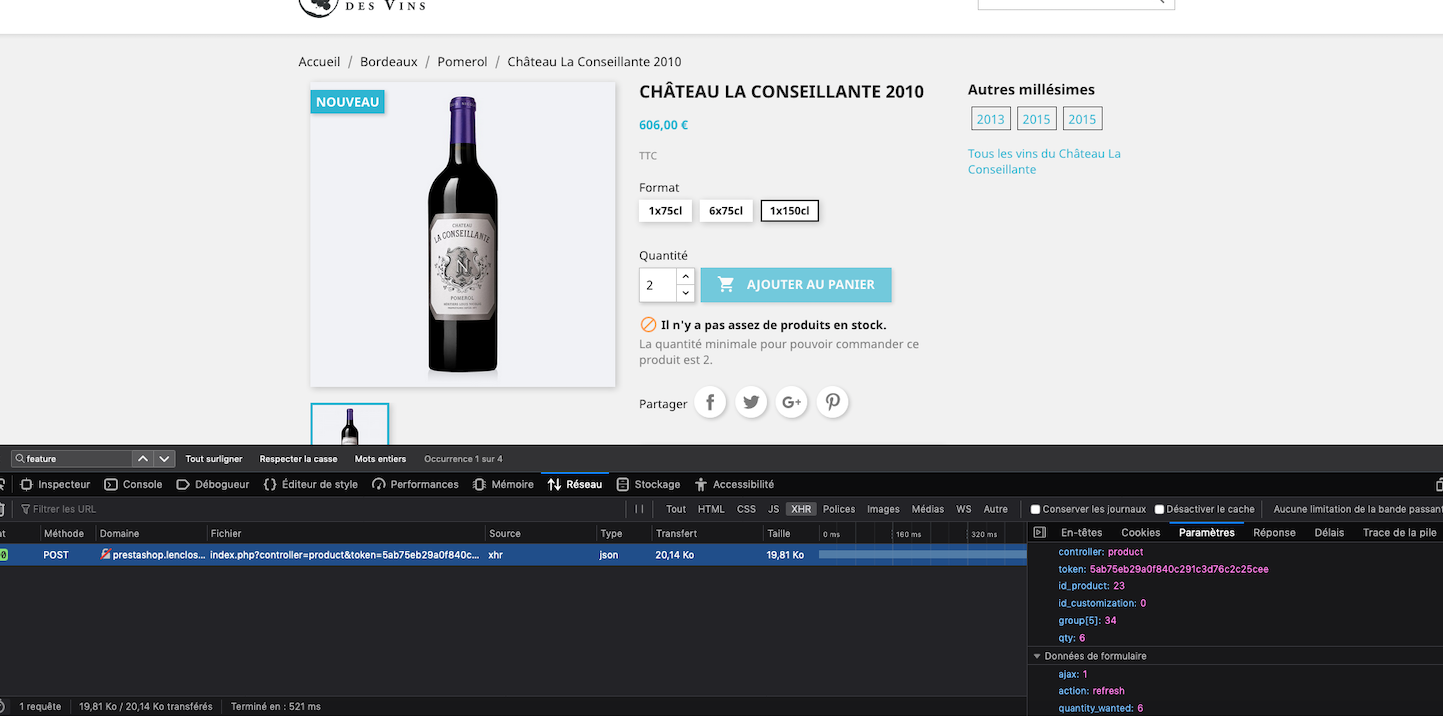1443x716 pixels.
Task: Toggle Tout surligner search option
Action: tap(214, 459)
